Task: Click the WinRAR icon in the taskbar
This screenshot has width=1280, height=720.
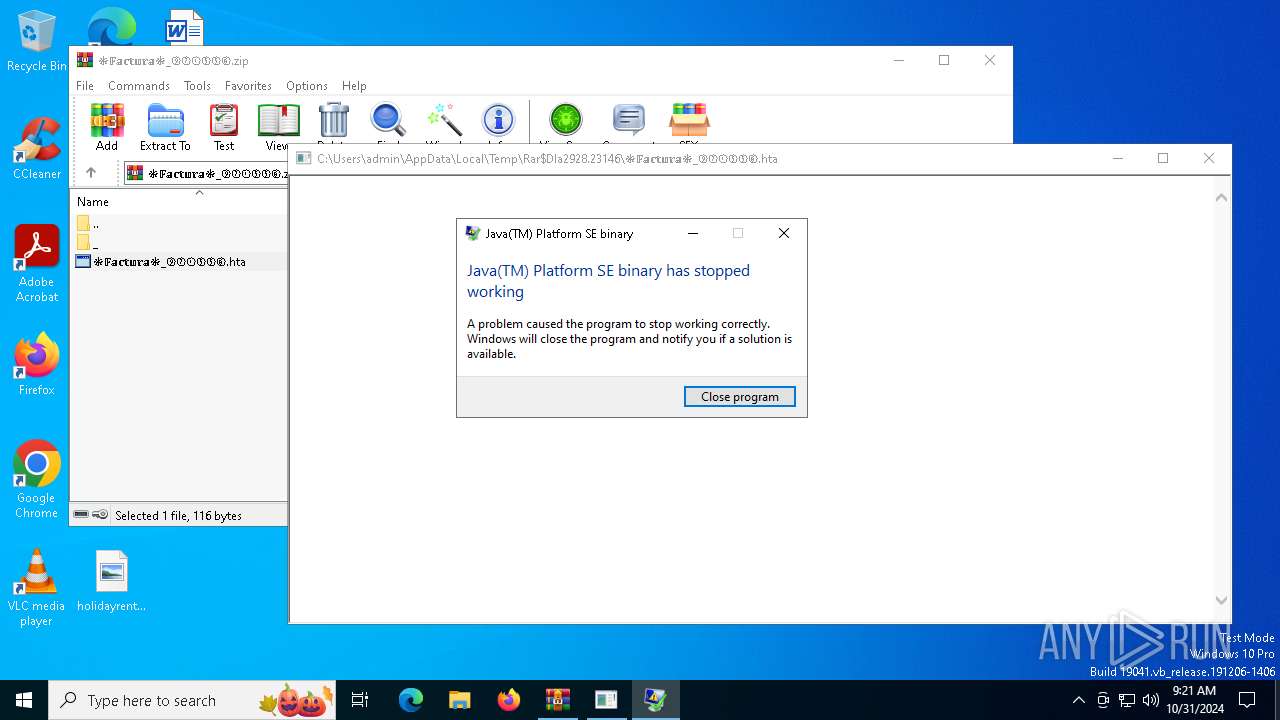Action: tap(557, 700)
